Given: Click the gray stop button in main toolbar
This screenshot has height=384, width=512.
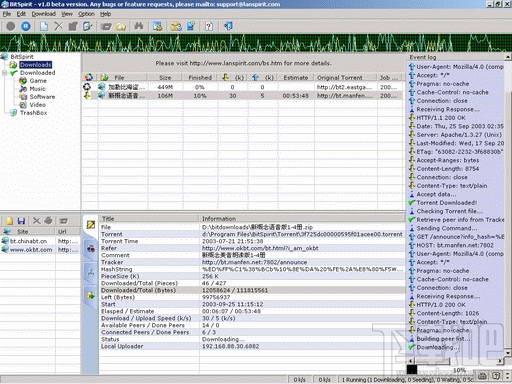Looking at the screenshot, I should tap(11, 26).
